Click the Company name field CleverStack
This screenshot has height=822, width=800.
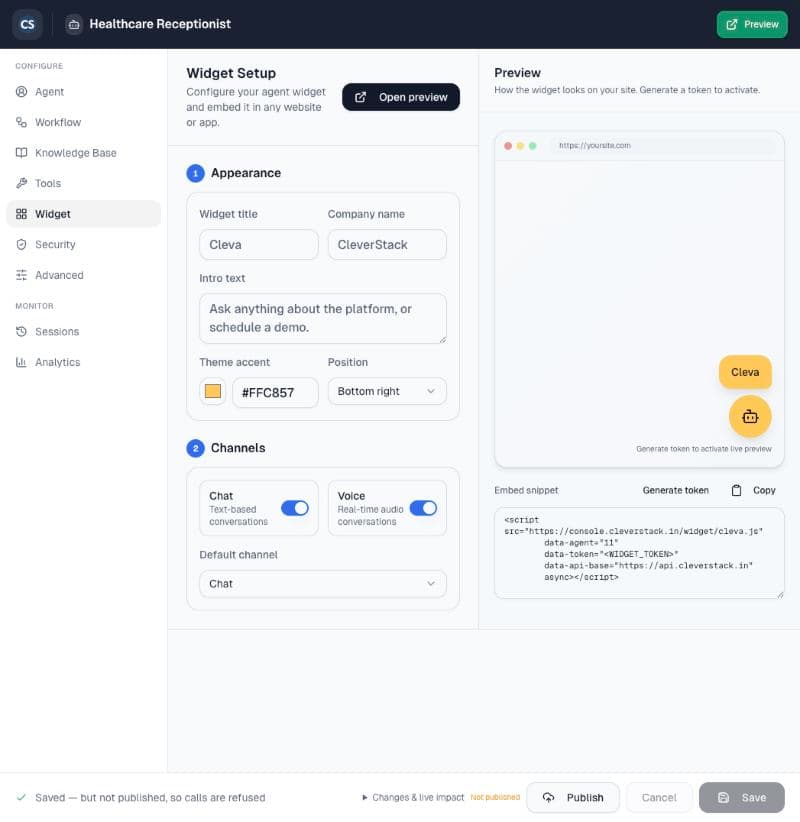click(387, 244)
